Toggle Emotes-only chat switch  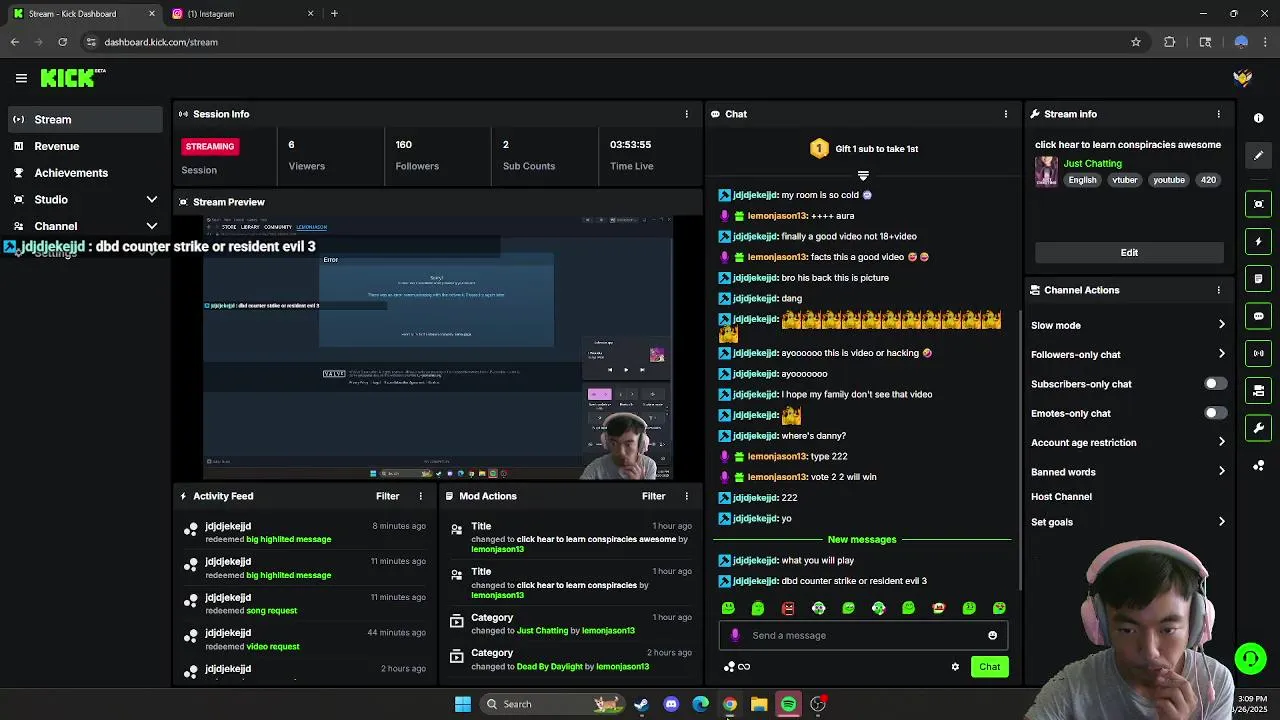point(1215,413)
